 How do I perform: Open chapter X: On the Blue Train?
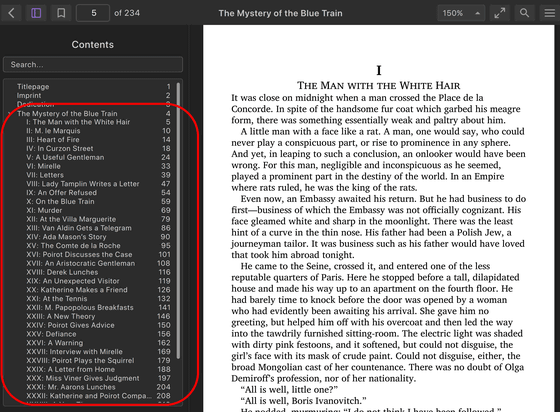(x=98, y=201)
